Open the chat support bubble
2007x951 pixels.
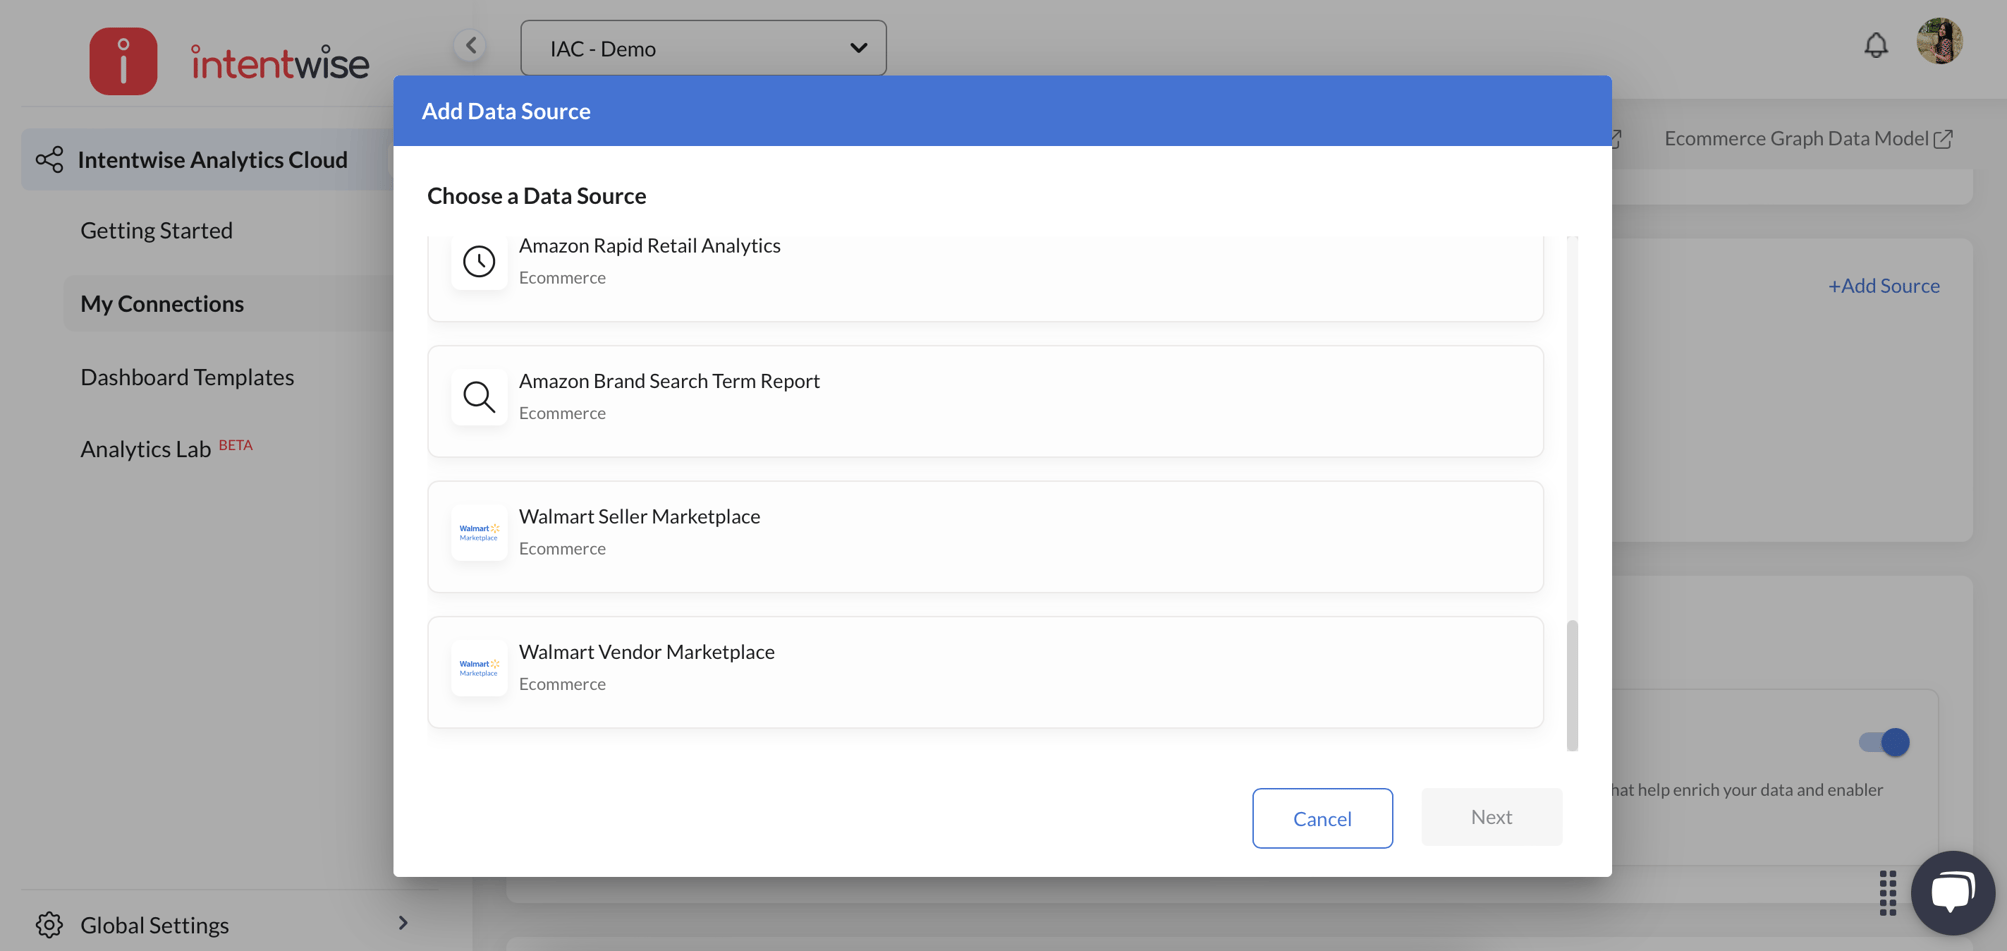coord(1952,892)
